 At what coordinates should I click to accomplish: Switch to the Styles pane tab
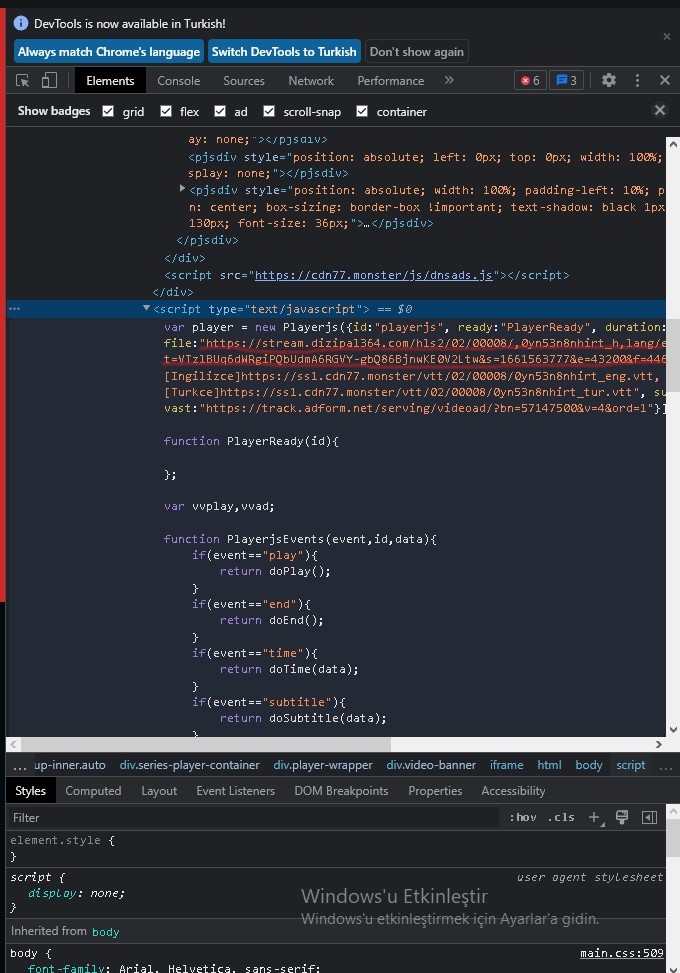tap(30, 791)
